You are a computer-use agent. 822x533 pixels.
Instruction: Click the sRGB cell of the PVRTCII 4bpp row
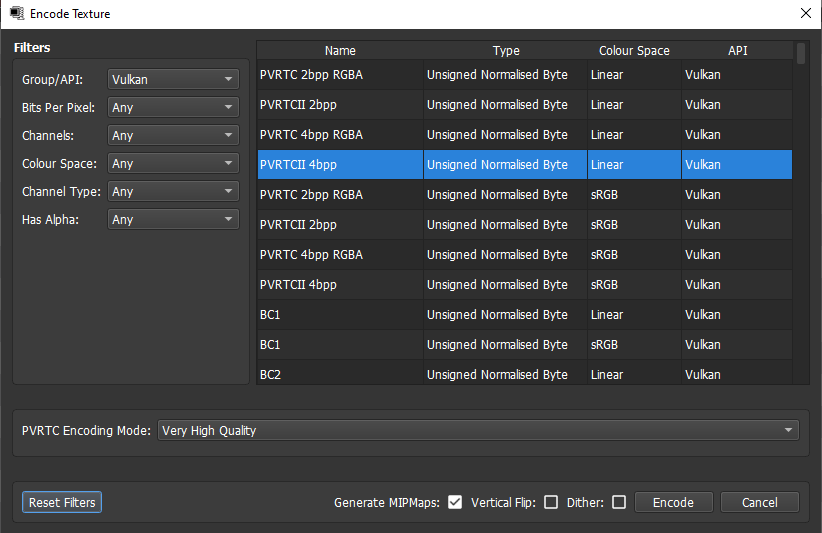click(x=634, y=285)
